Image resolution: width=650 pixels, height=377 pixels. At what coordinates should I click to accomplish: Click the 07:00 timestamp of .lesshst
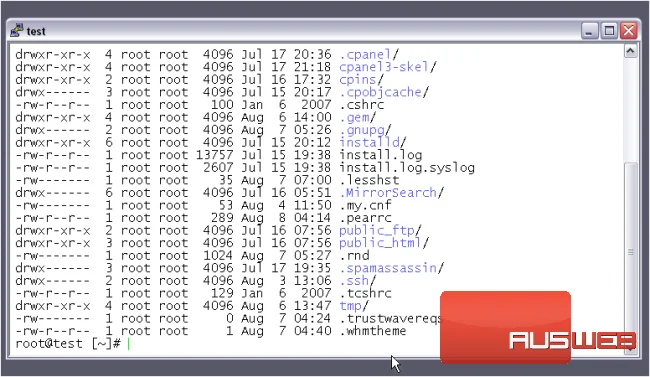pyautogui.click(x=313, y=180)
